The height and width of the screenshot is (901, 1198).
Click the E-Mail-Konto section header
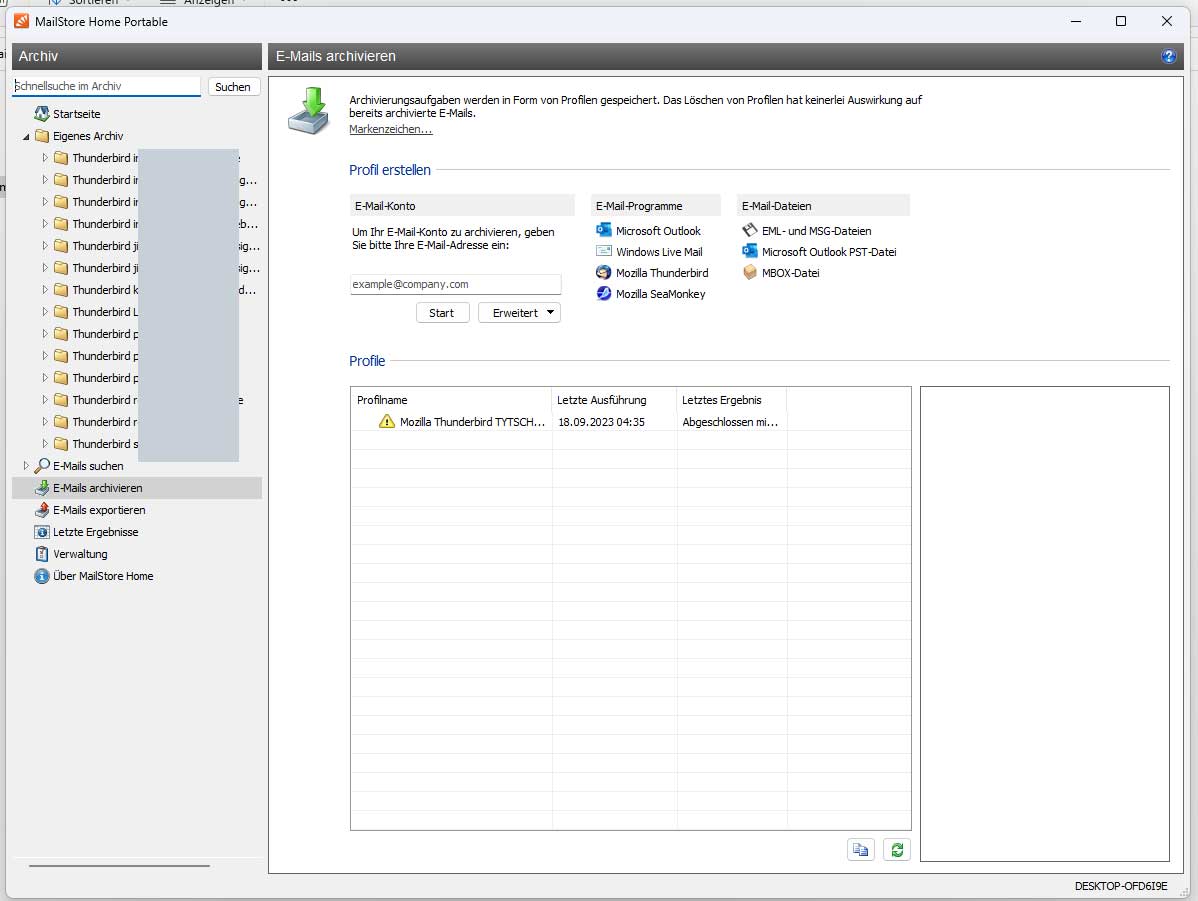coord(462,206)
